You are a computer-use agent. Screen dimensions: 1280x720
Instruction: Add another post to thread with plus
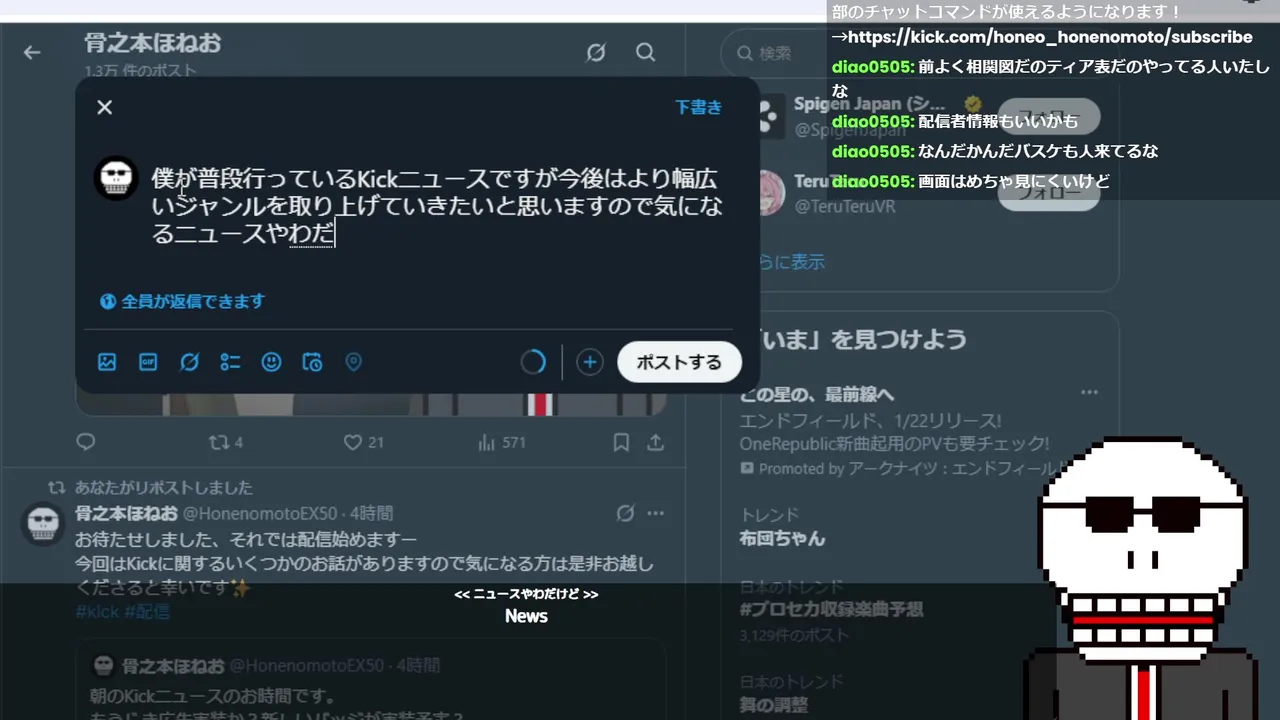[590, 362]
